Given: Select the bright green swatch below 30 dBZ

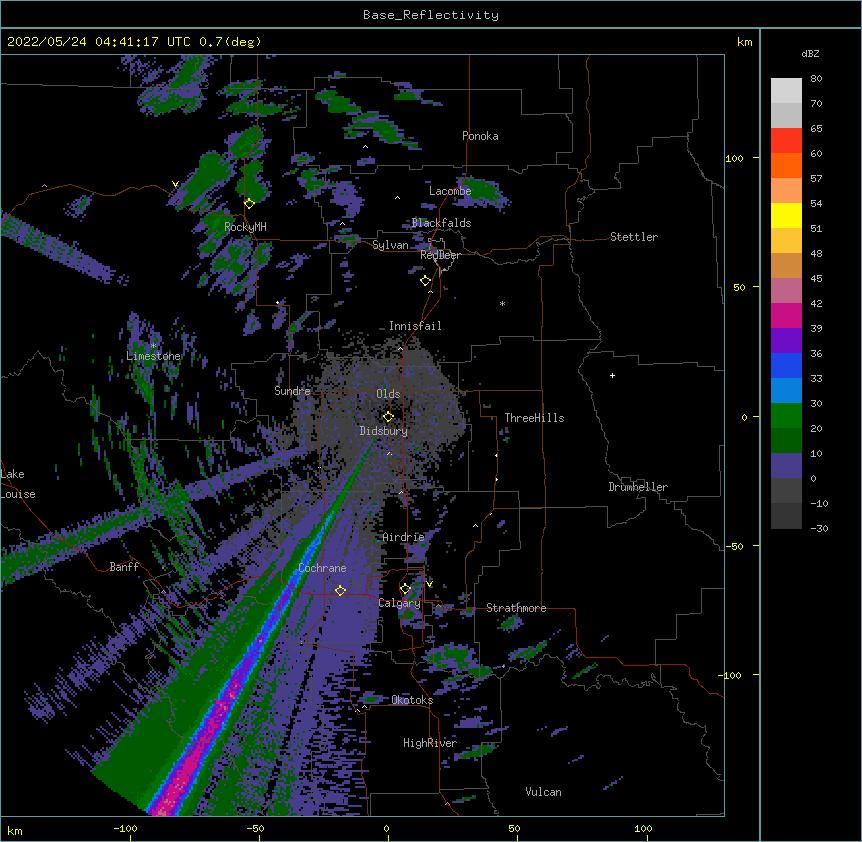Looking at the screenshot, I should tap(786, 416).
